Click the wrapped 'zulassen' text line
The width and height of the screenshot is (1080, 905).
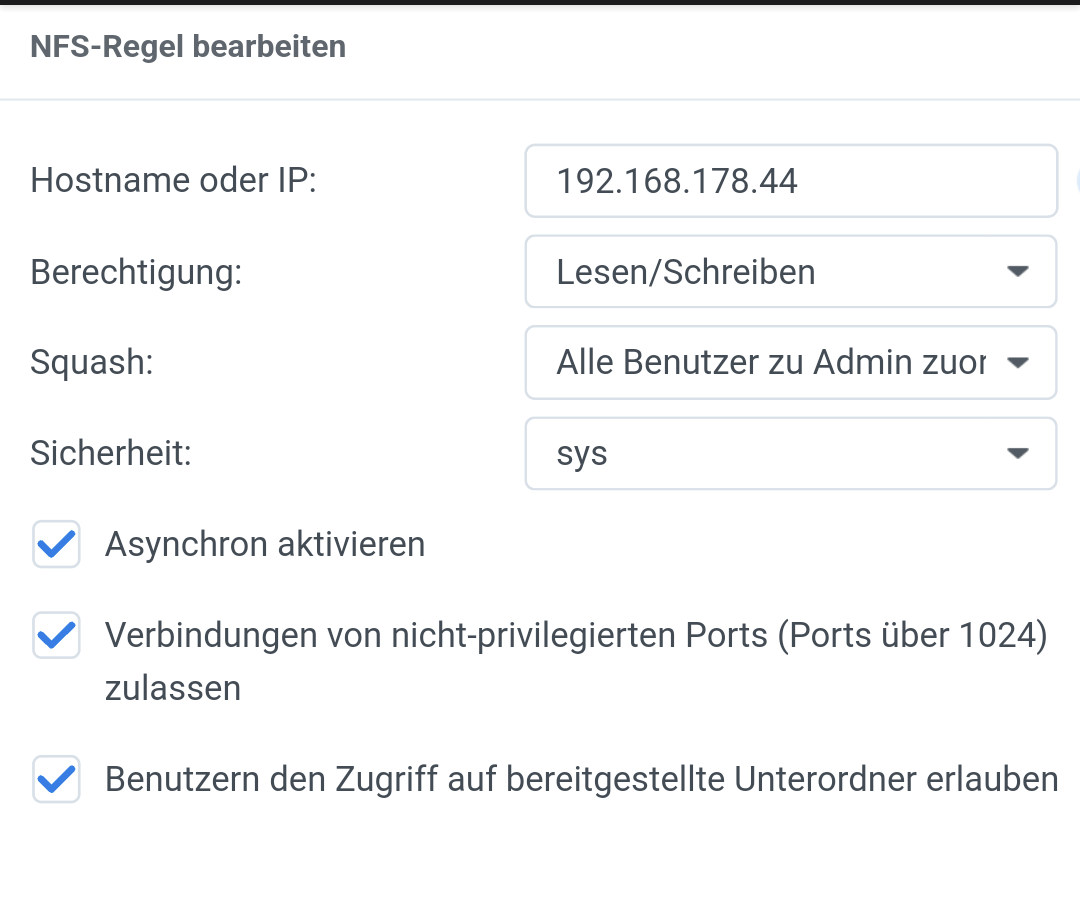tap(173, 689)
